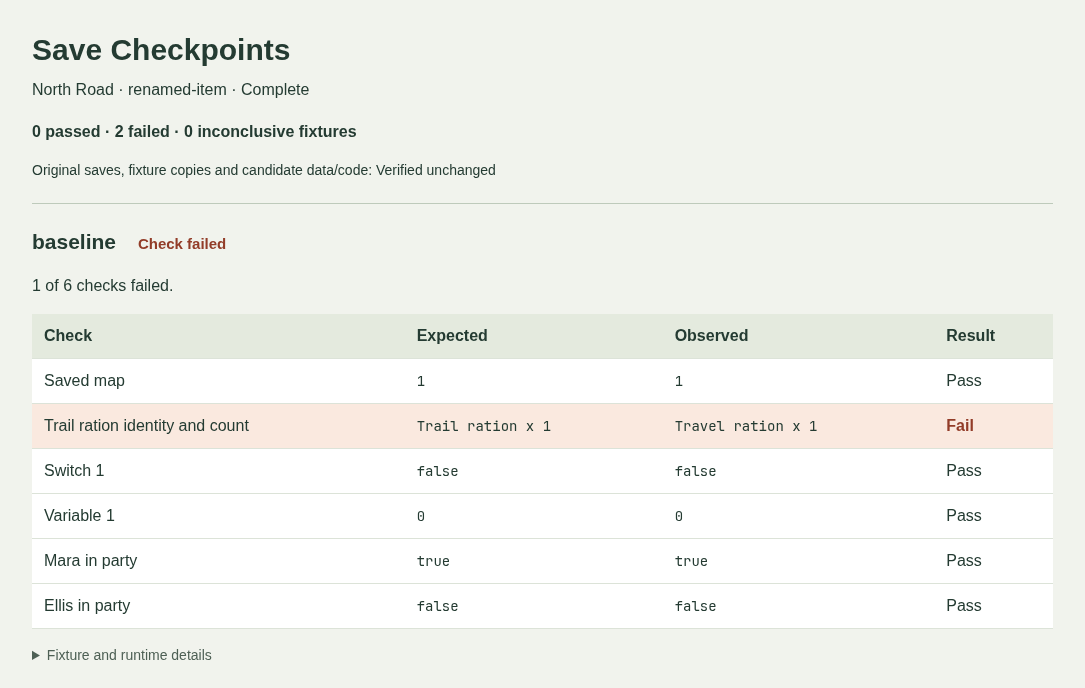The image size is (1085, 688).
Task: Click the 'Saved map' row label
Action: click(x=84, y=381)
